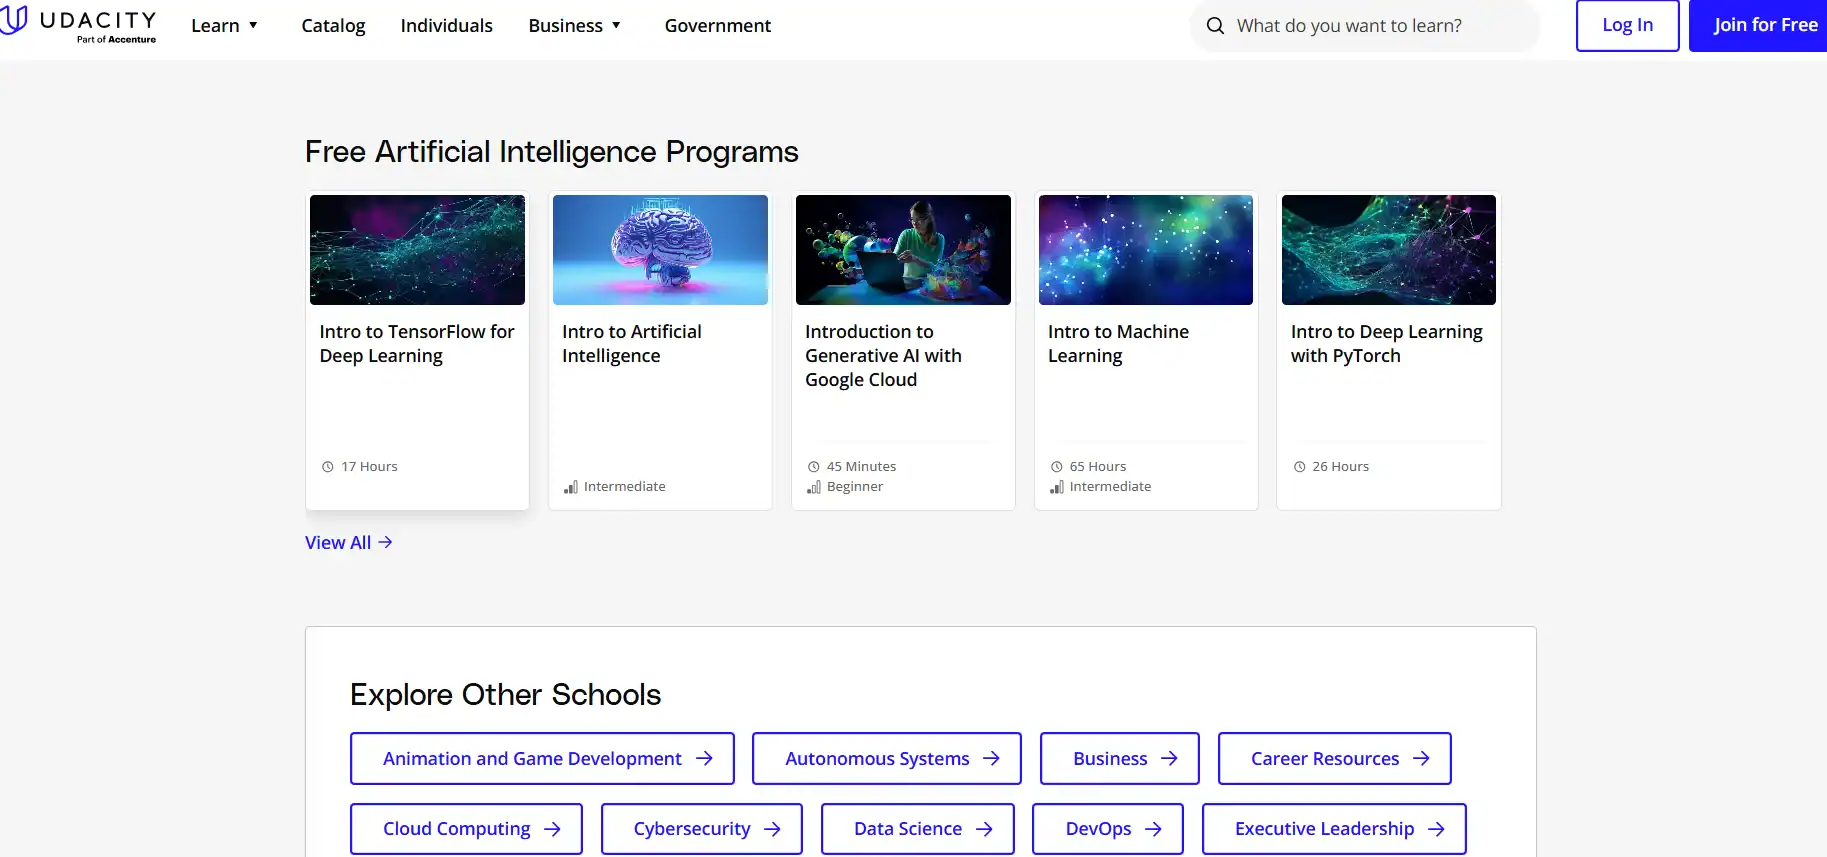Click the clock icon beside 17 Hours
1827x857 pixels.
click(327, 467)
